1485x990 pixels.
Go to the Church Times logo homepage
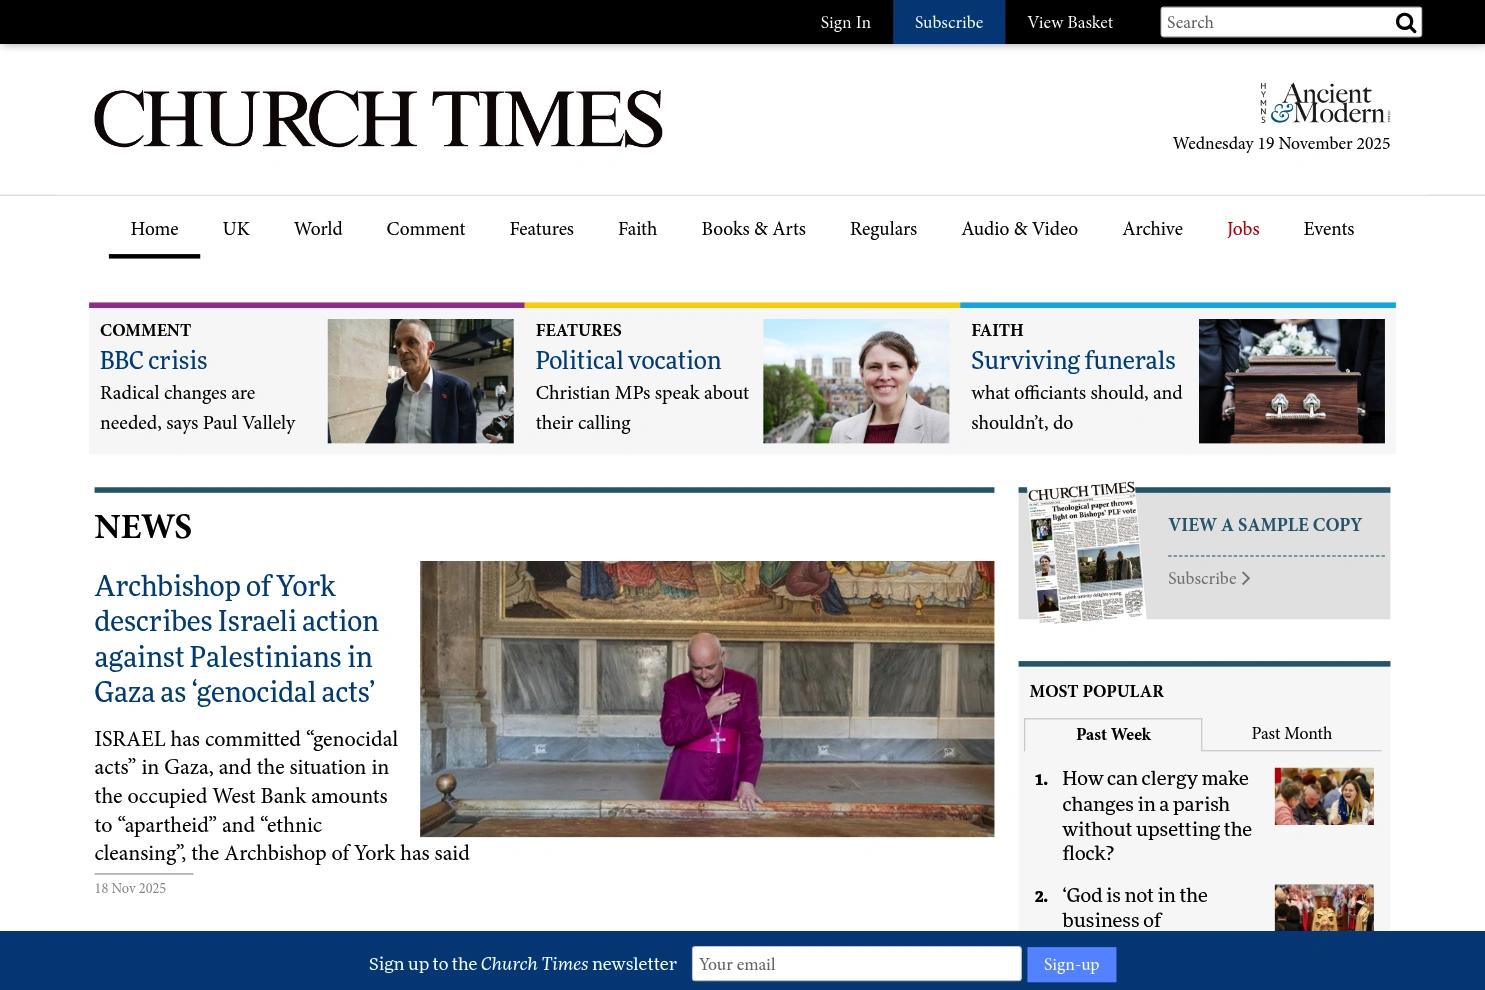378,119
